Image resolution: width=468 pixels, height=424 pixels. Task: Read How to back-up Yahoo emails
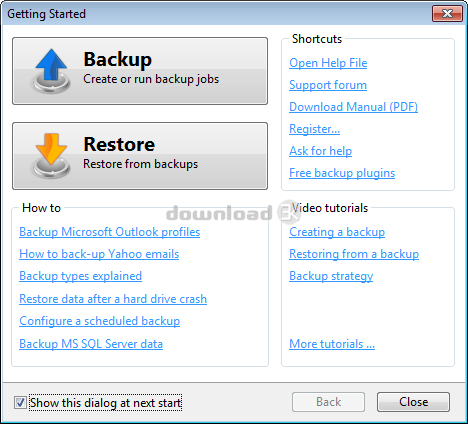click(x=99, y=254)
